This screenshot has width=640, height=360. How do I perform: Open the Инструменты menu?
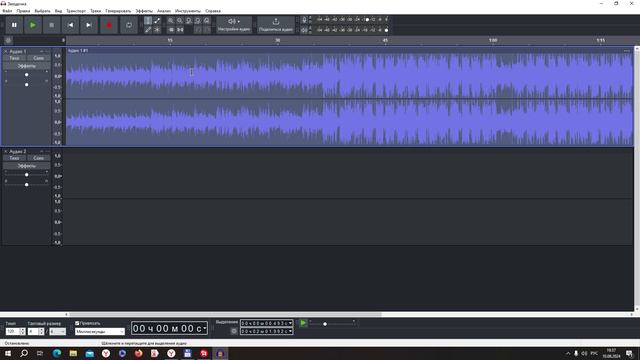[188, 11]
